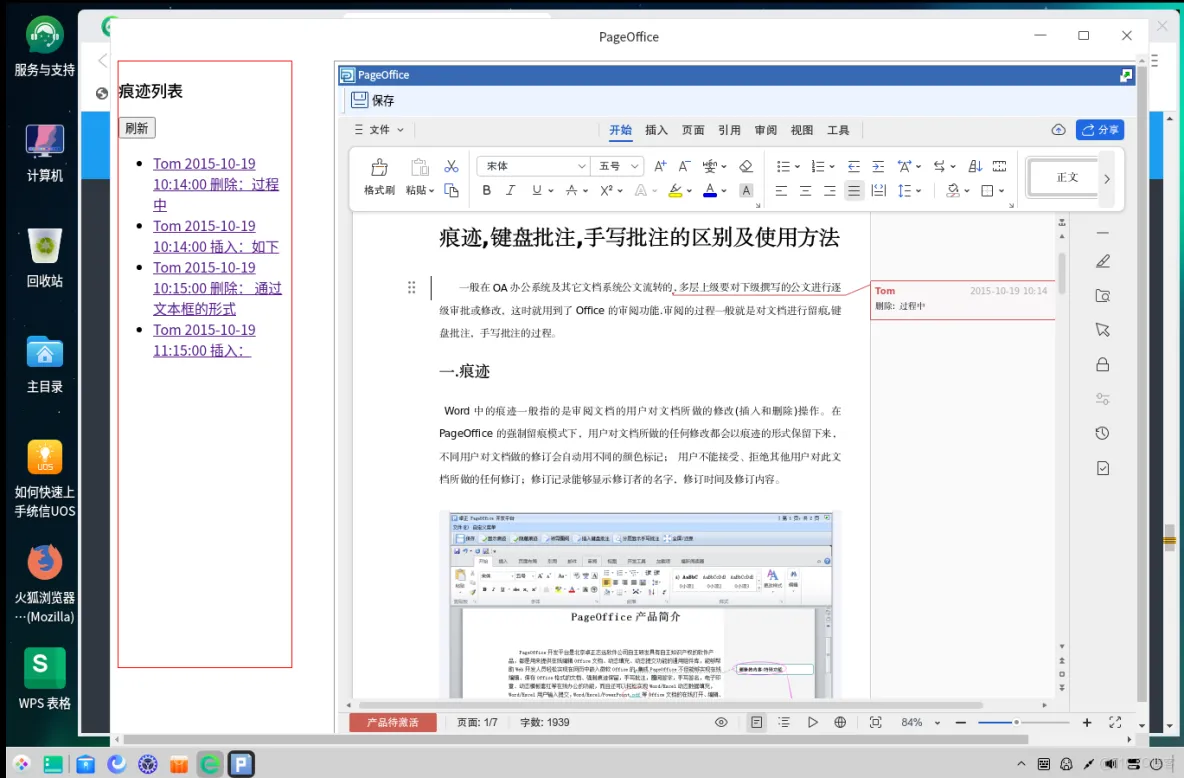Click the 产品待激活 activation button
This screenshot has width=1184, height=778.
(x=393, y=722)
